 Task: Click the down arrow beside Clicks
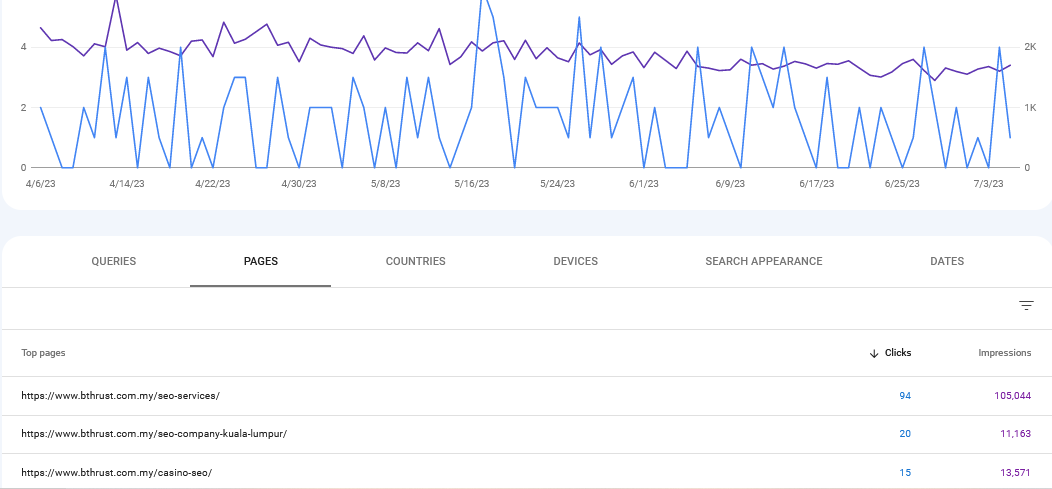tap(874, 354)
